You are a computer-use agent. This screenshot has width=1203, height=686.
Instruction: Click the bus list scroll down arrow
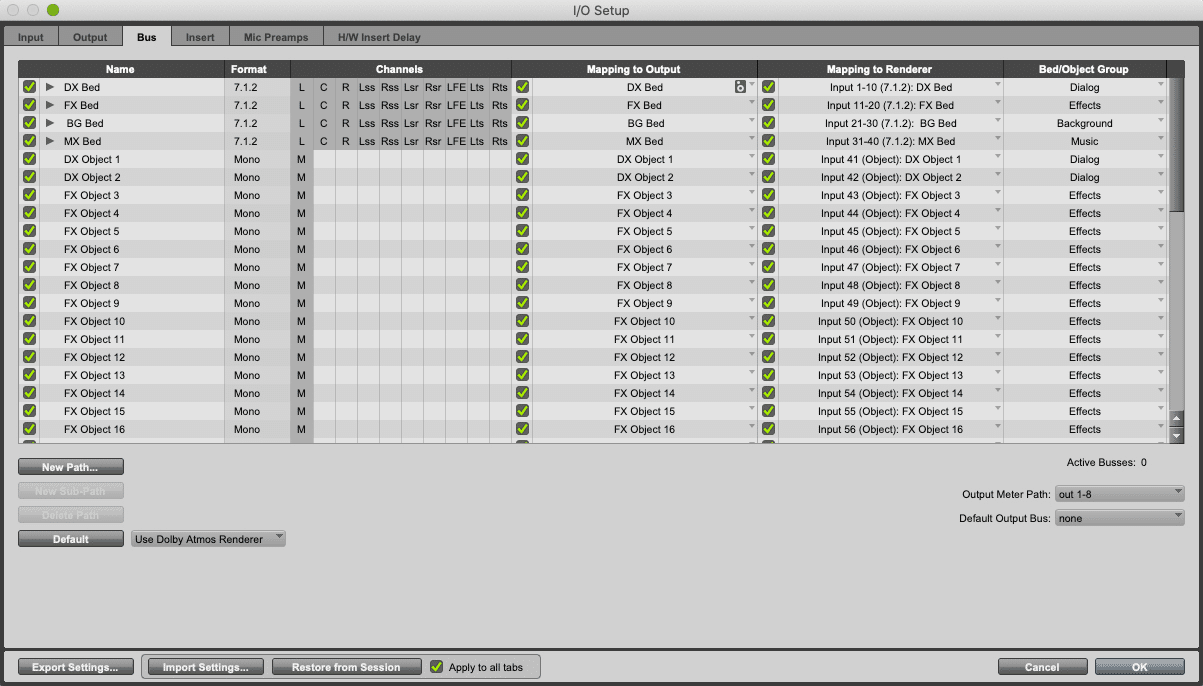(1176, 436)
